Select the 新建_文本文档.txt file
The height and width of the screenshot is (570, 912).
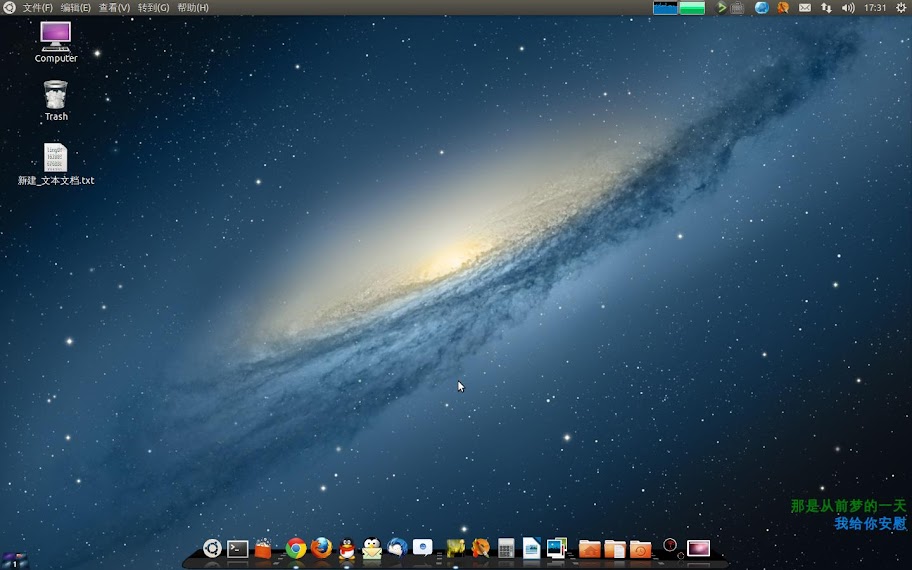click(x=56, y=165)
